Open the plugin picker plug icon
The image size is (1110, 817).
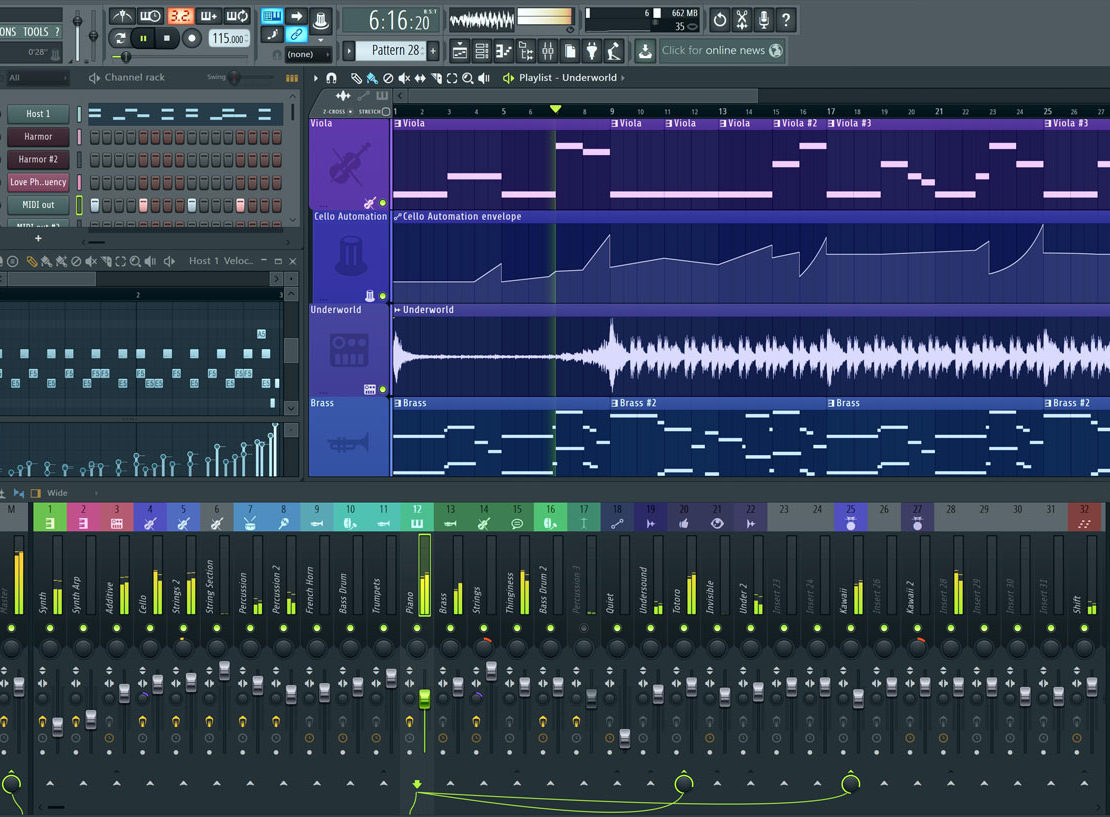click(x=592, y=50)
